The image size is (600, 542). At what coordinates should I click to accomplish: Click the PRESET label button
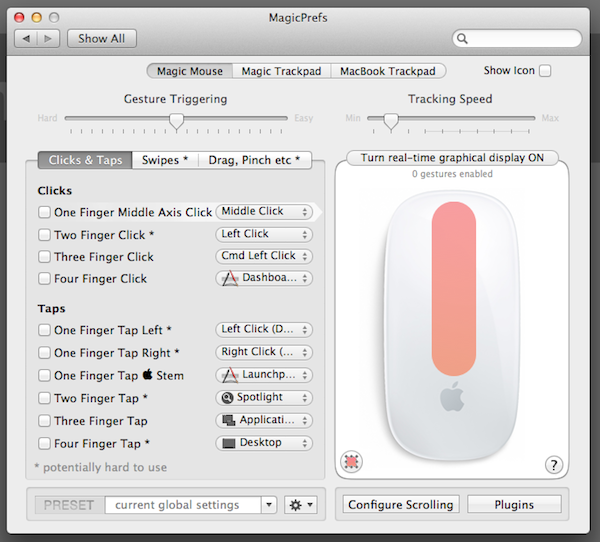click(69, 505)
